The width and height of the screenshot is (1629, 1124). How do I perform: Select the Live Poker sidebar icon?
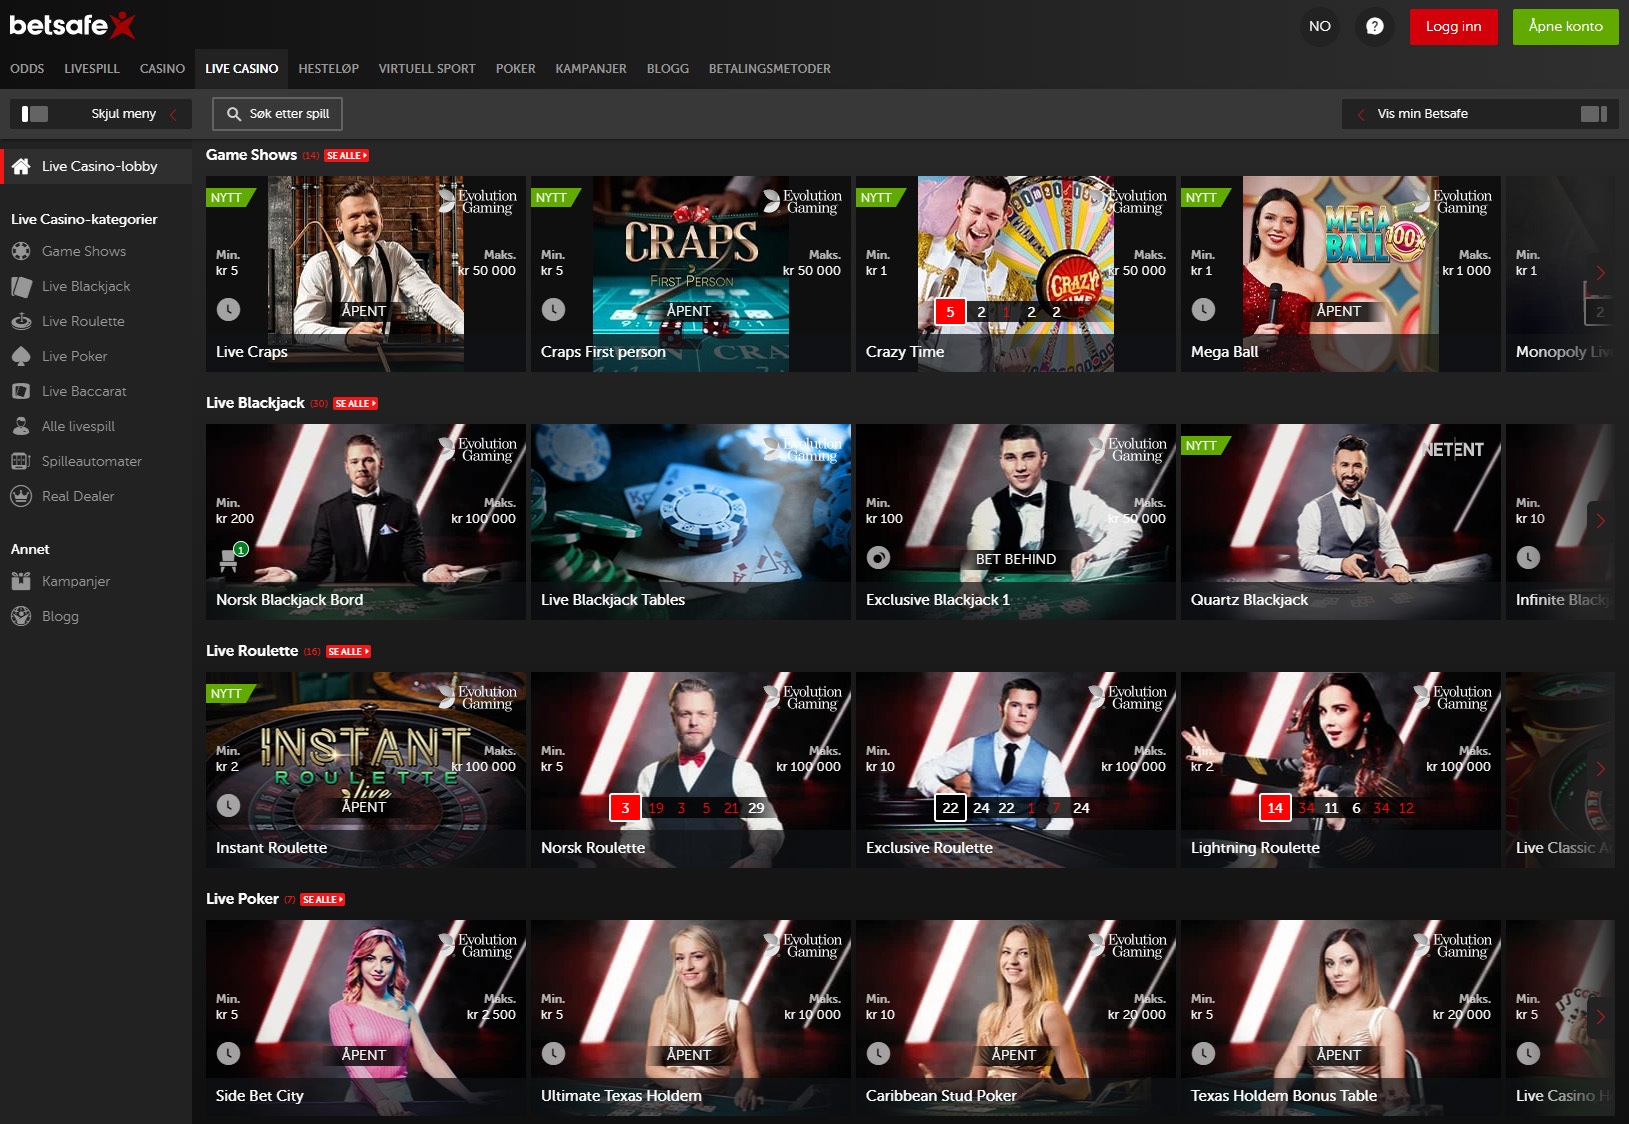(x=21, y=356)
